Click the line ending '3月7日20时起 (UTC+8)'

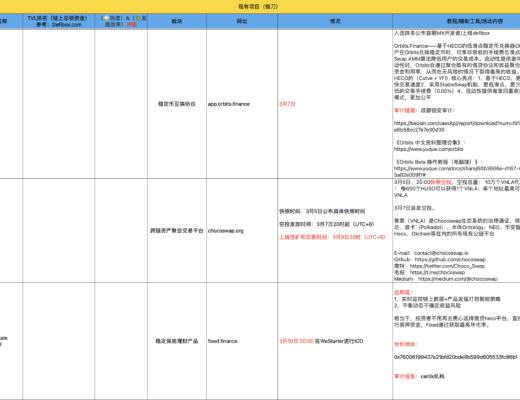click(327, 224)
